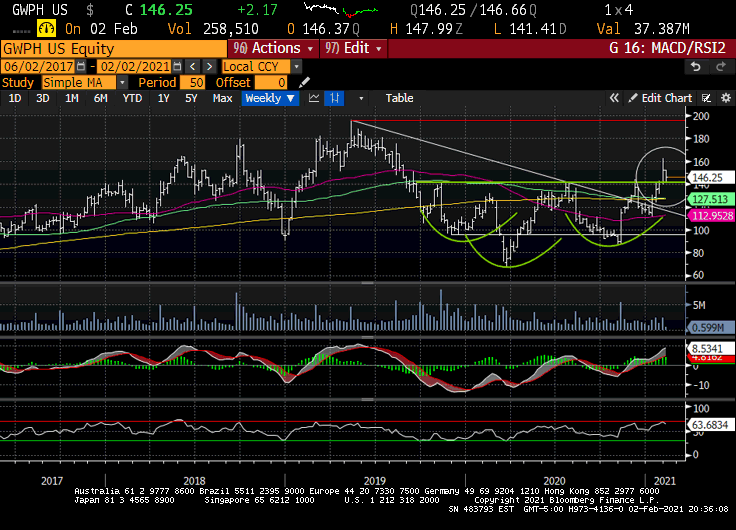
Task: Open chart settings gear
Action: [726, 98]
